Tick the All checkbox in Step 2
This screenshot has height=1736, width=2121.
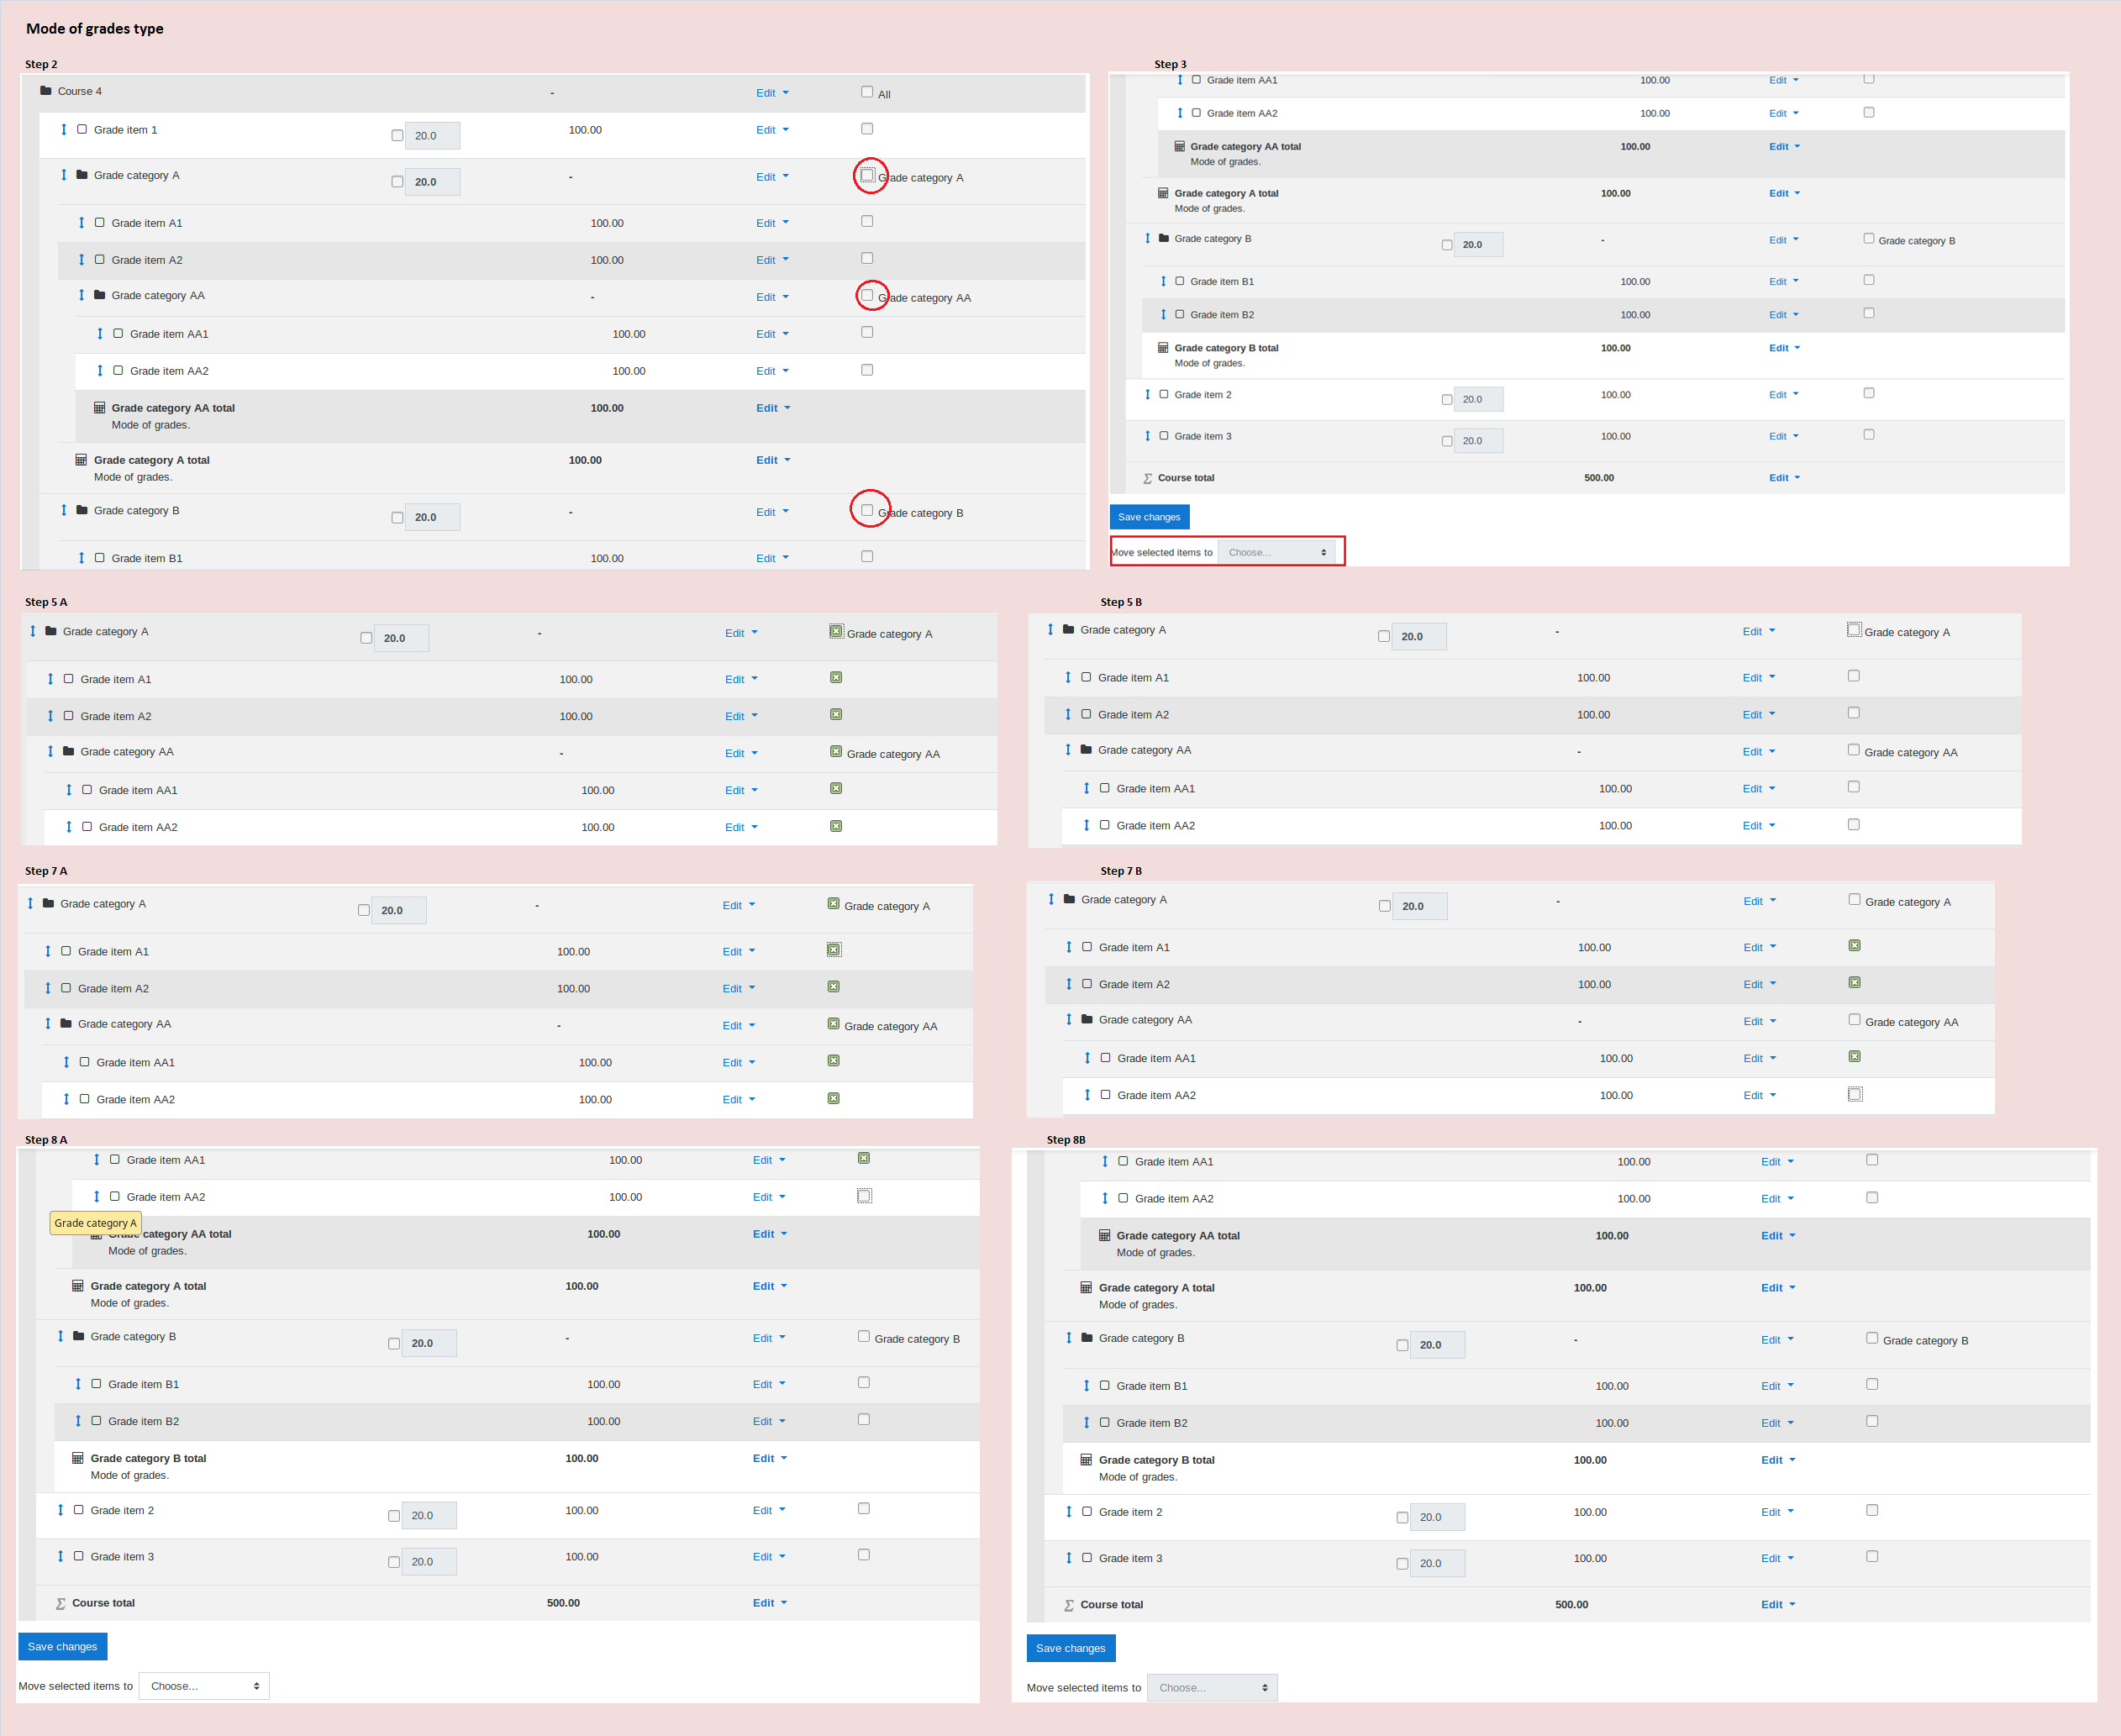[867, 92]
